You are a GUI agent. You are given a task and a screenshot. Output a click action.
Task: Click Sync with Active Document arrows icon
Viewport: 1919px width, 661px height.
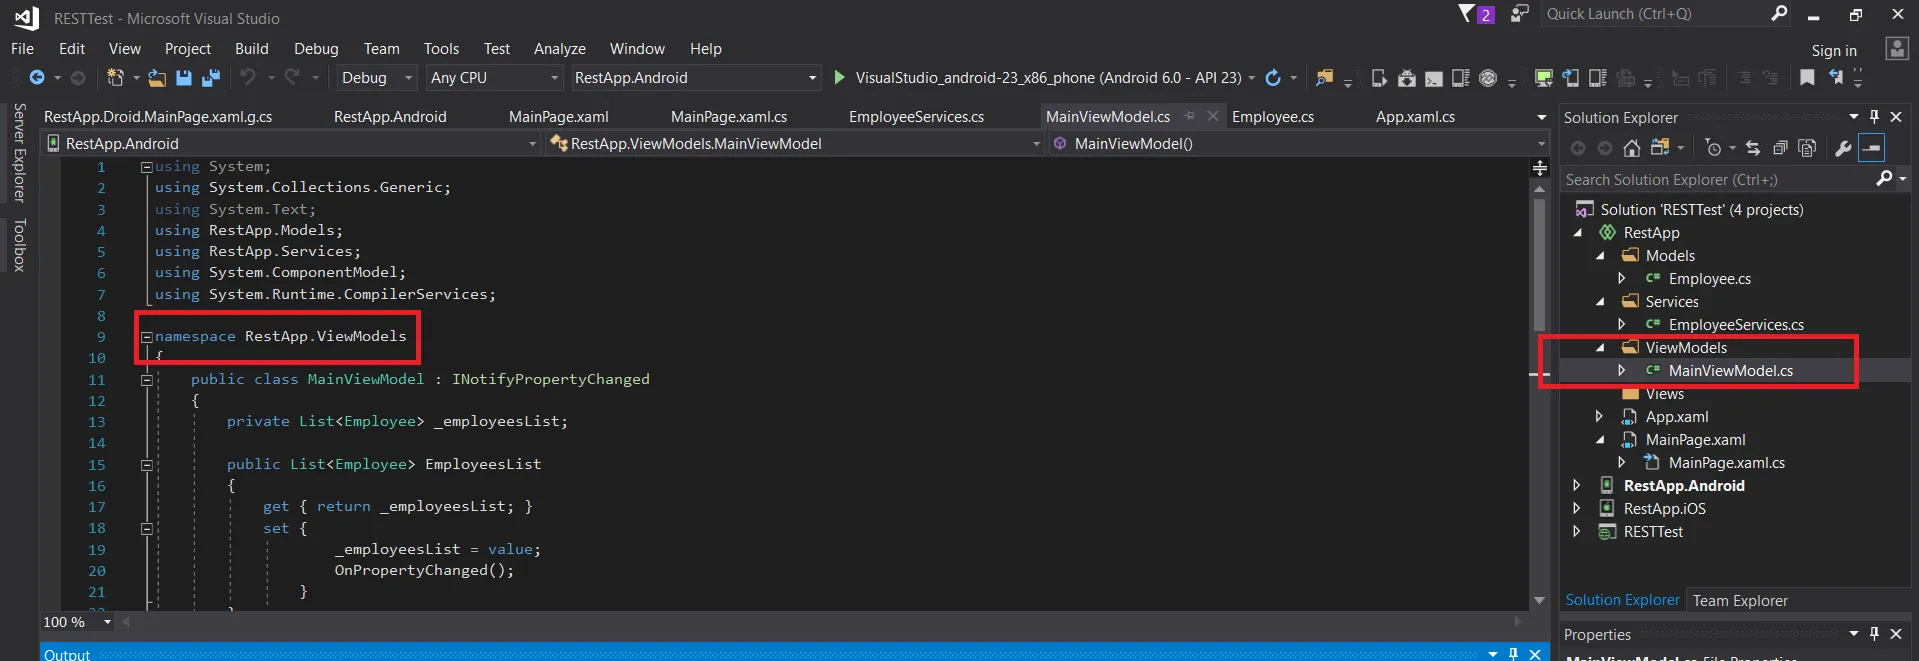click(x=1753, y=148)
